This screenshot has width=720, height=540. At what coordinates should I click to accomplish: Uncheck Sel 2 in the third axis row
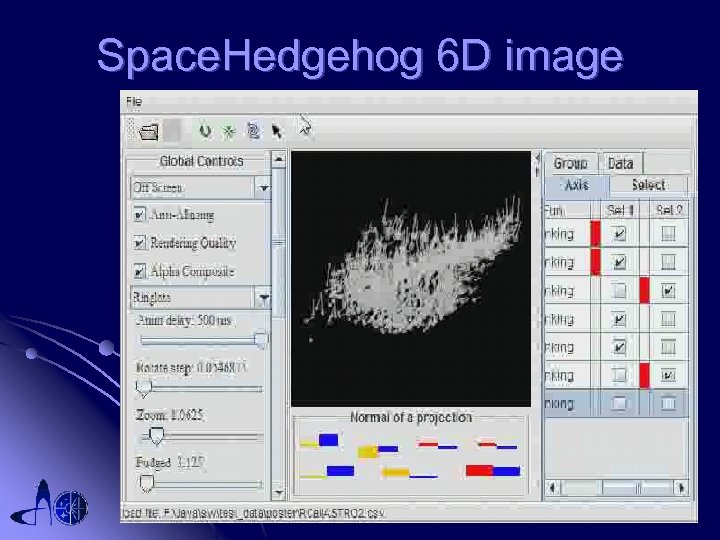(668, 291)
